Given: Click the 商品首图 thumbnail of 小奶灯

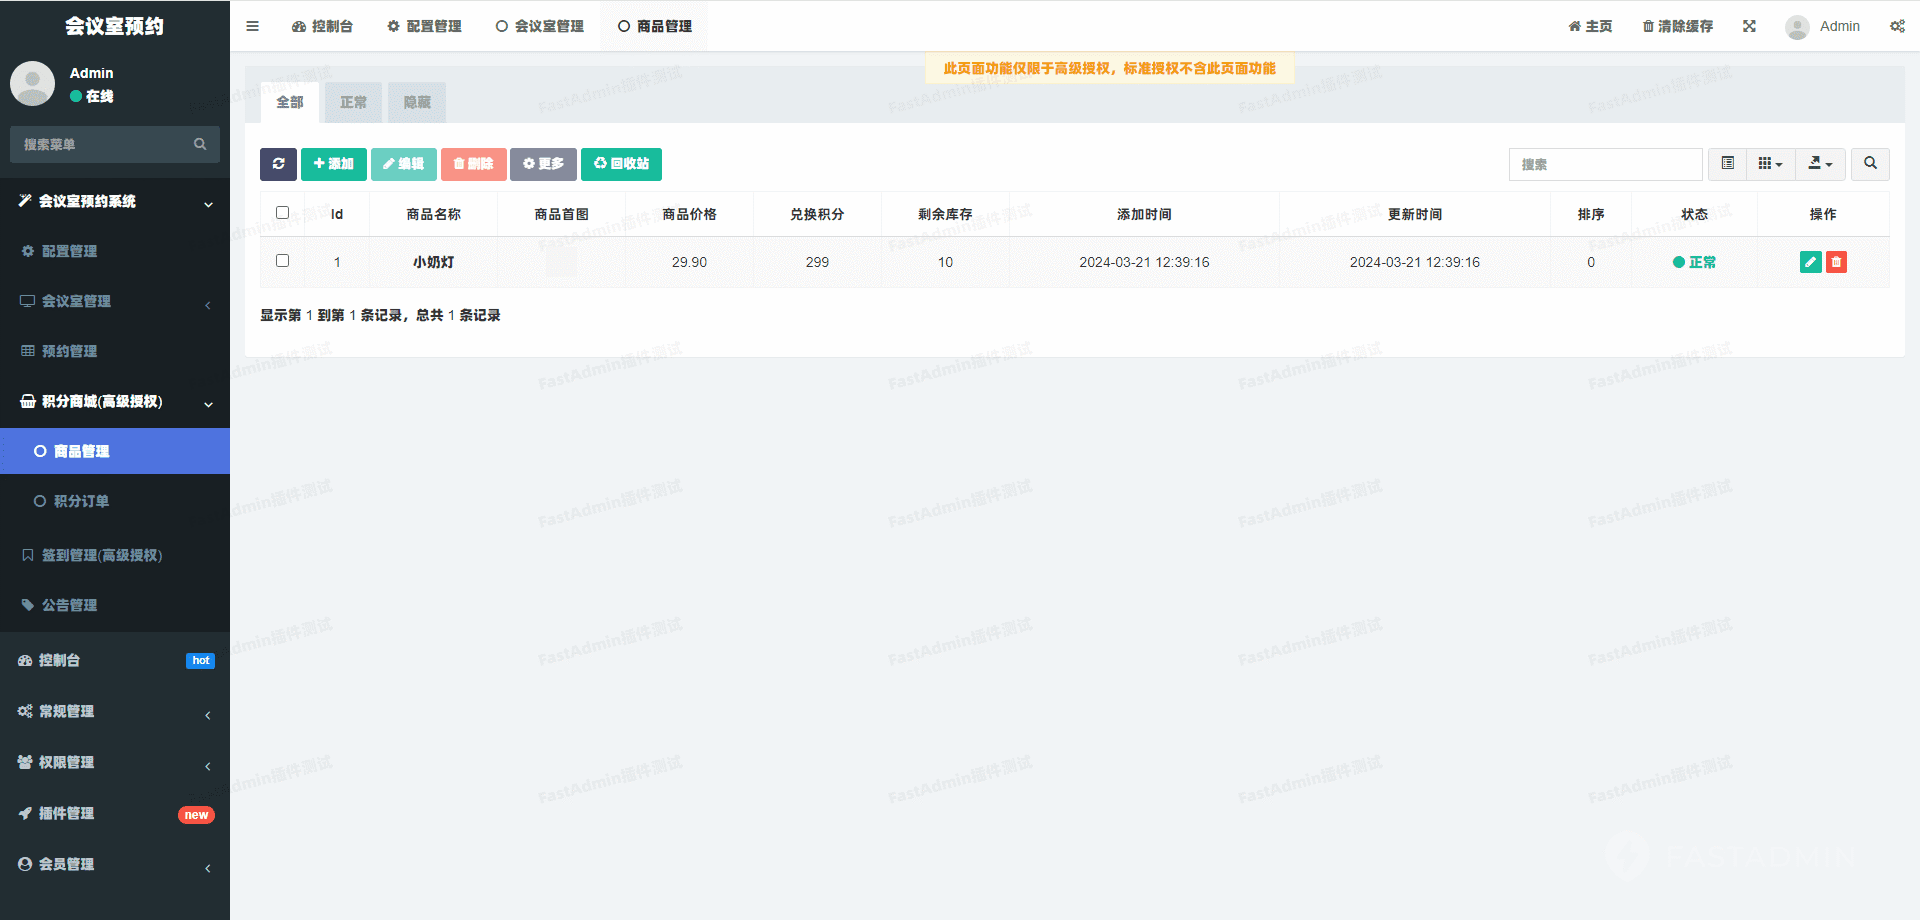Looking at the screenshot, I should pos(561,262).
